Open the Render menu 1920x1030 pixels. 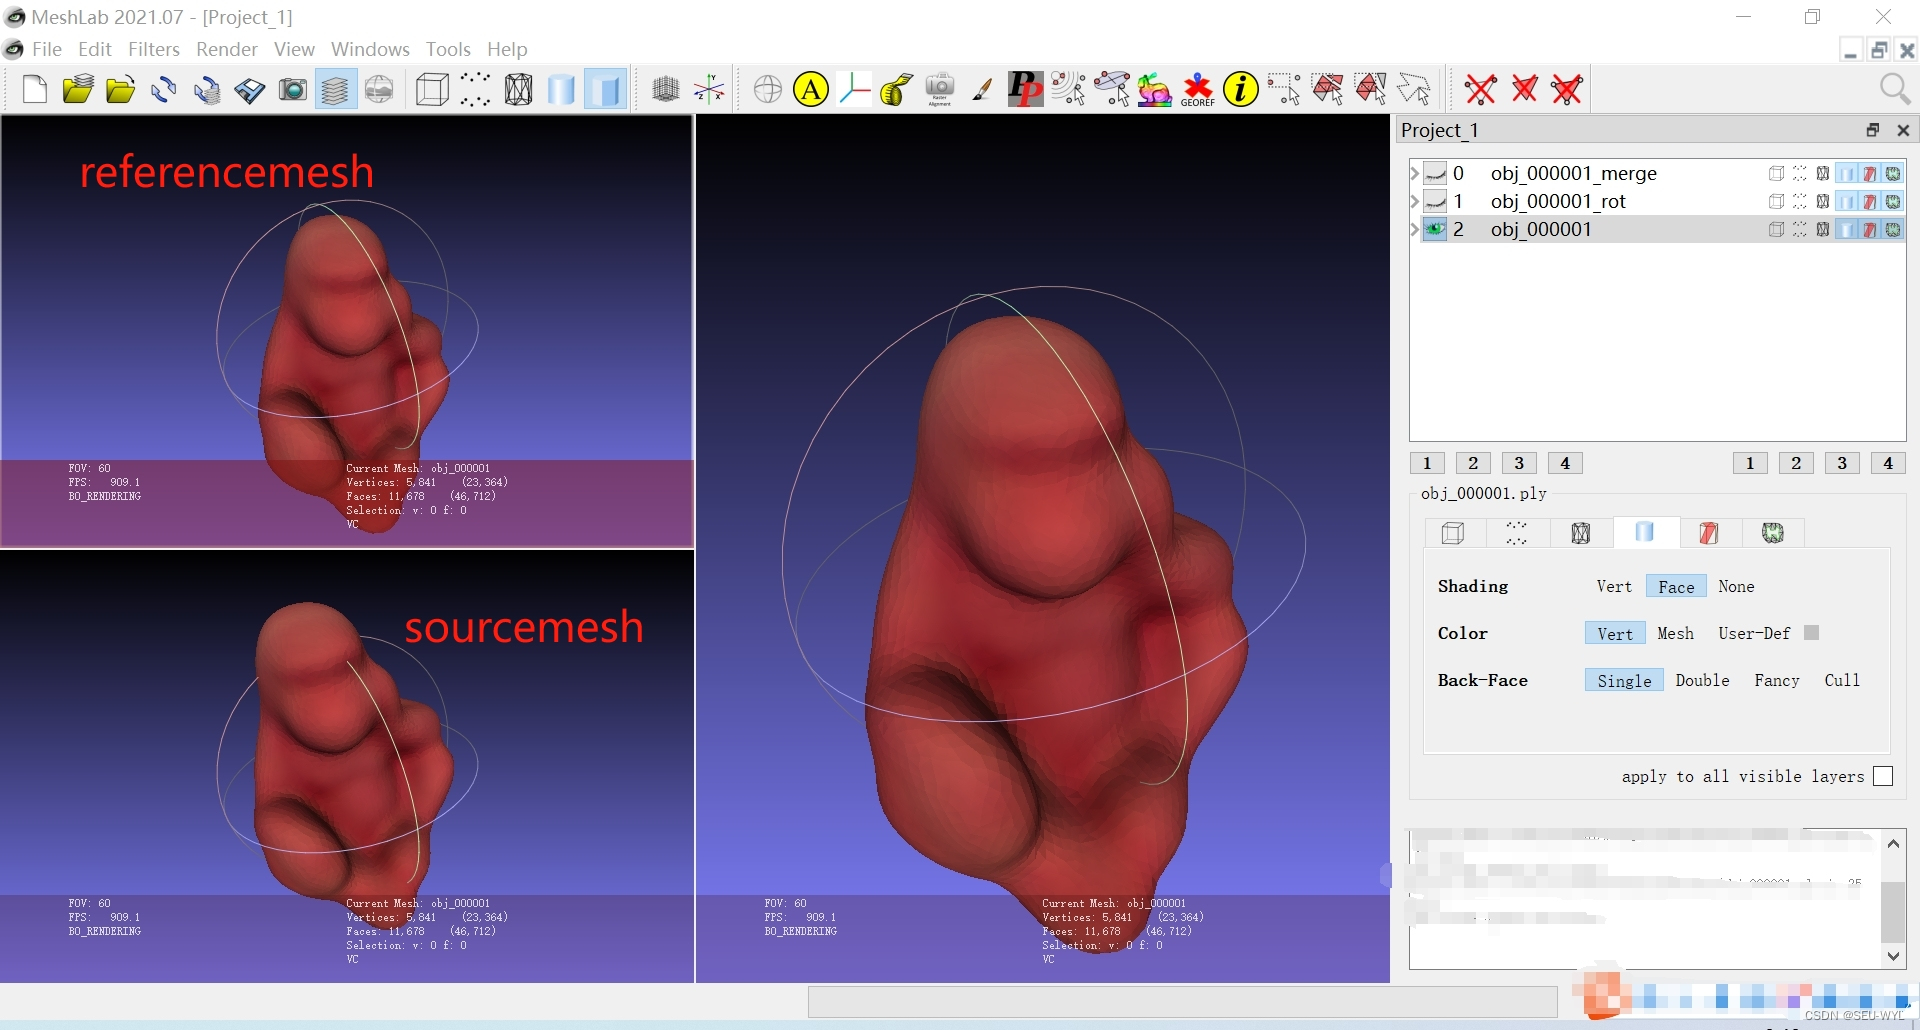coord(227,49)
